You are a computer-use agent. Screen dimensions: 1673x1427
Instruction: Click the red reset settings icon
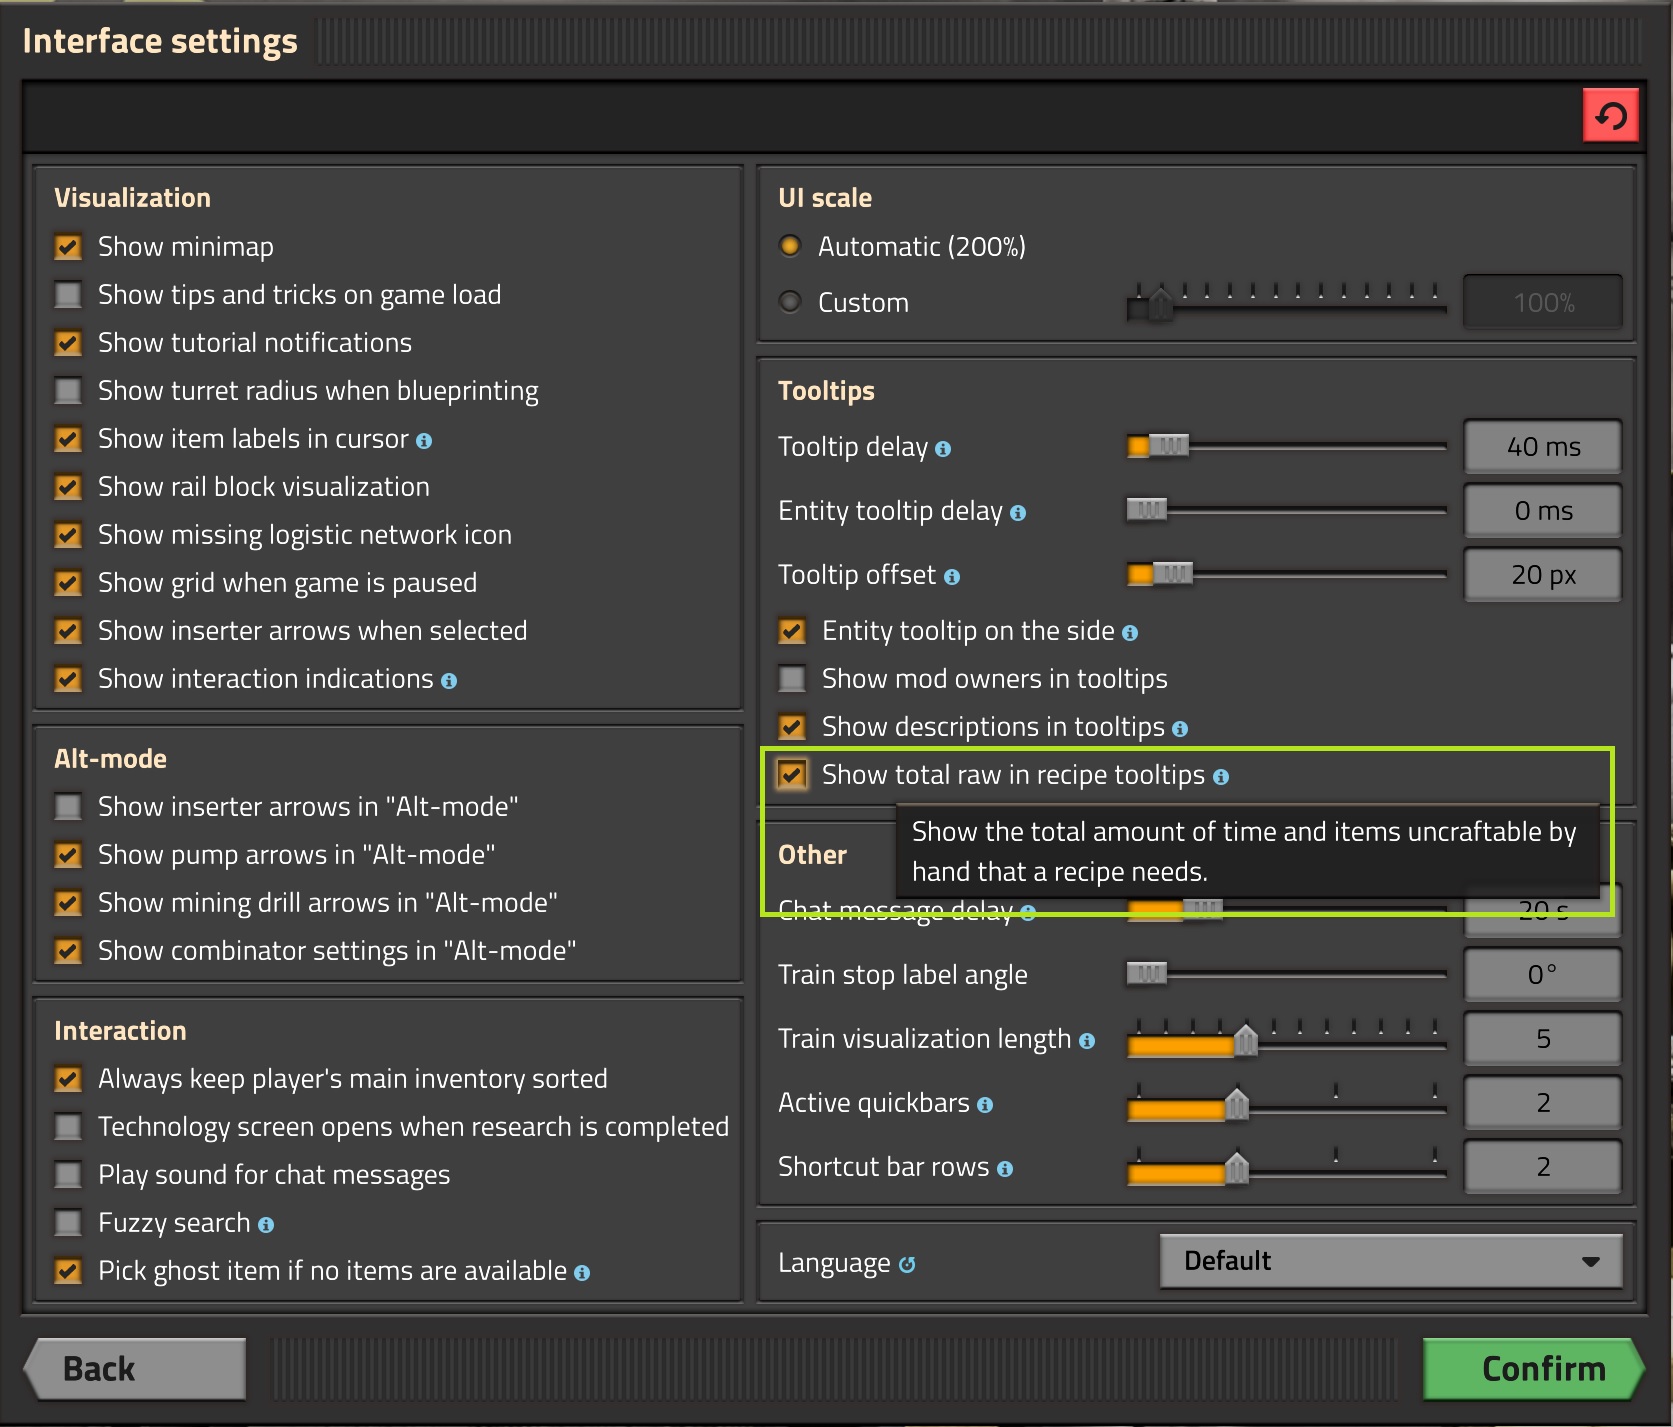coord(1610,116)
